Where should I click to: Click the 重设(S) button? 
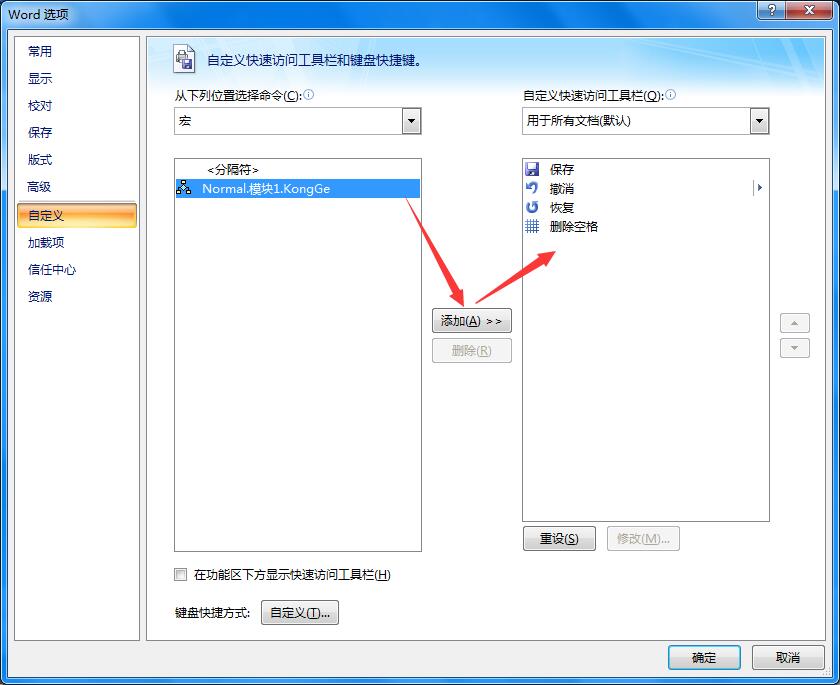coord(559,538)
